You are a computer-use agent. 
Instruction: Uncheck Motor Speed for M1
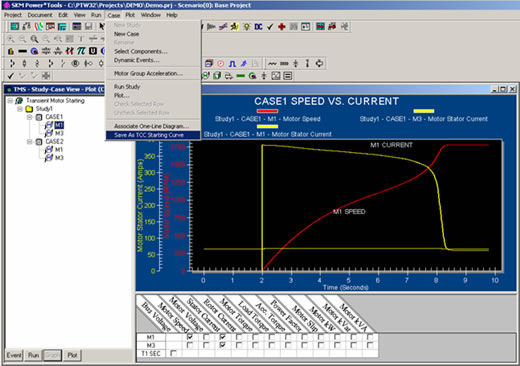click(x=190, y=337)
